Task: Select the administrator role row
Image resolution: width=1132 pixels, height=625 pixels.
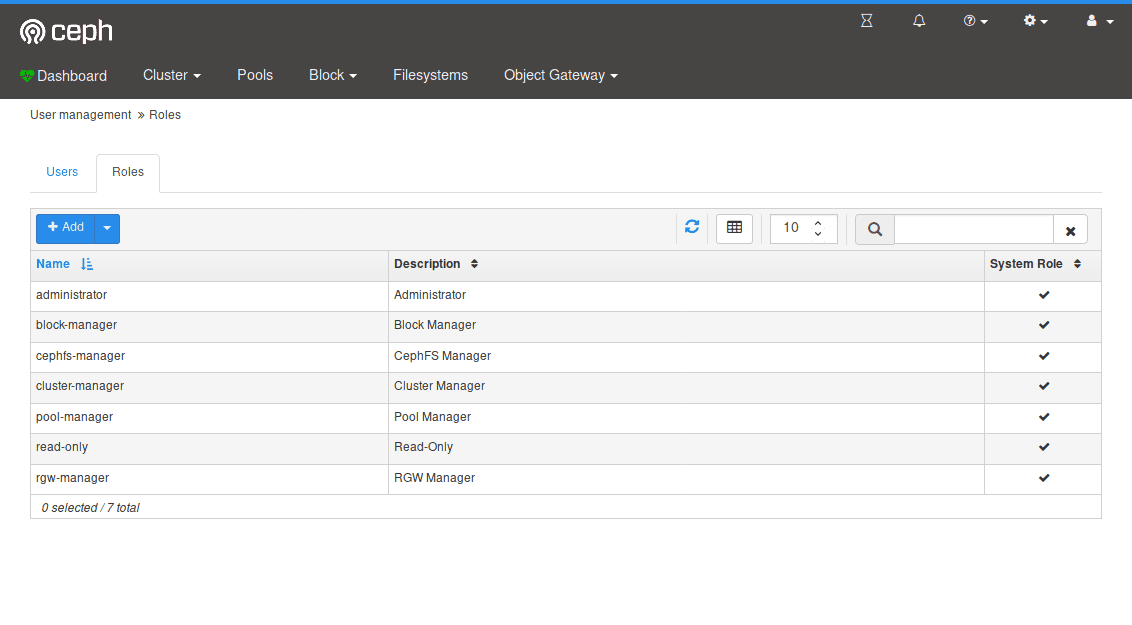Action: point(210,295)
